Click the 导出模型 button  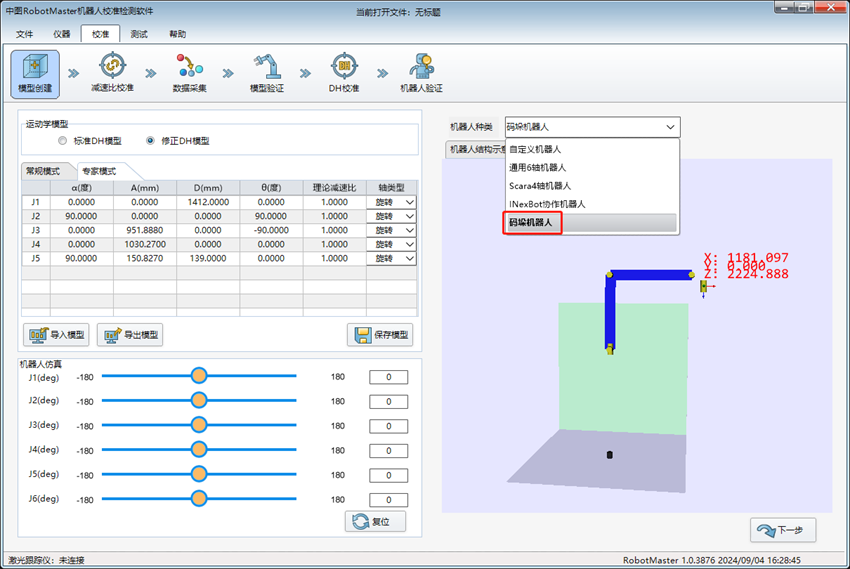point(130,335)
